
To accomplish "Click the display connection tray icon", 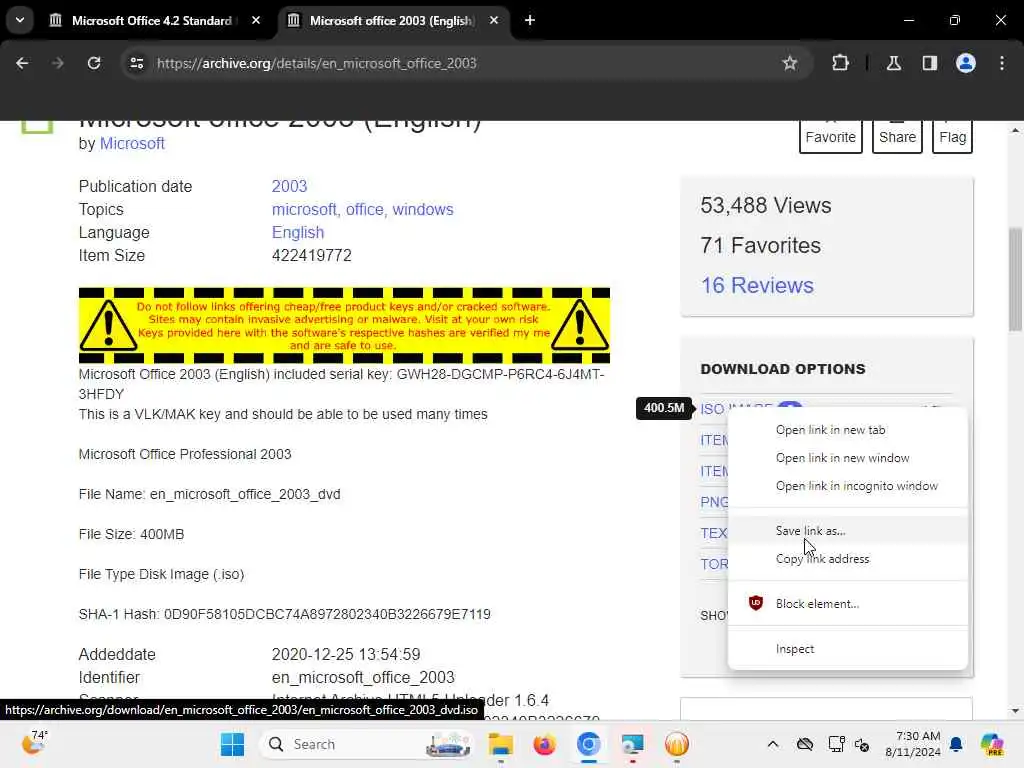I will coord(835,744).
